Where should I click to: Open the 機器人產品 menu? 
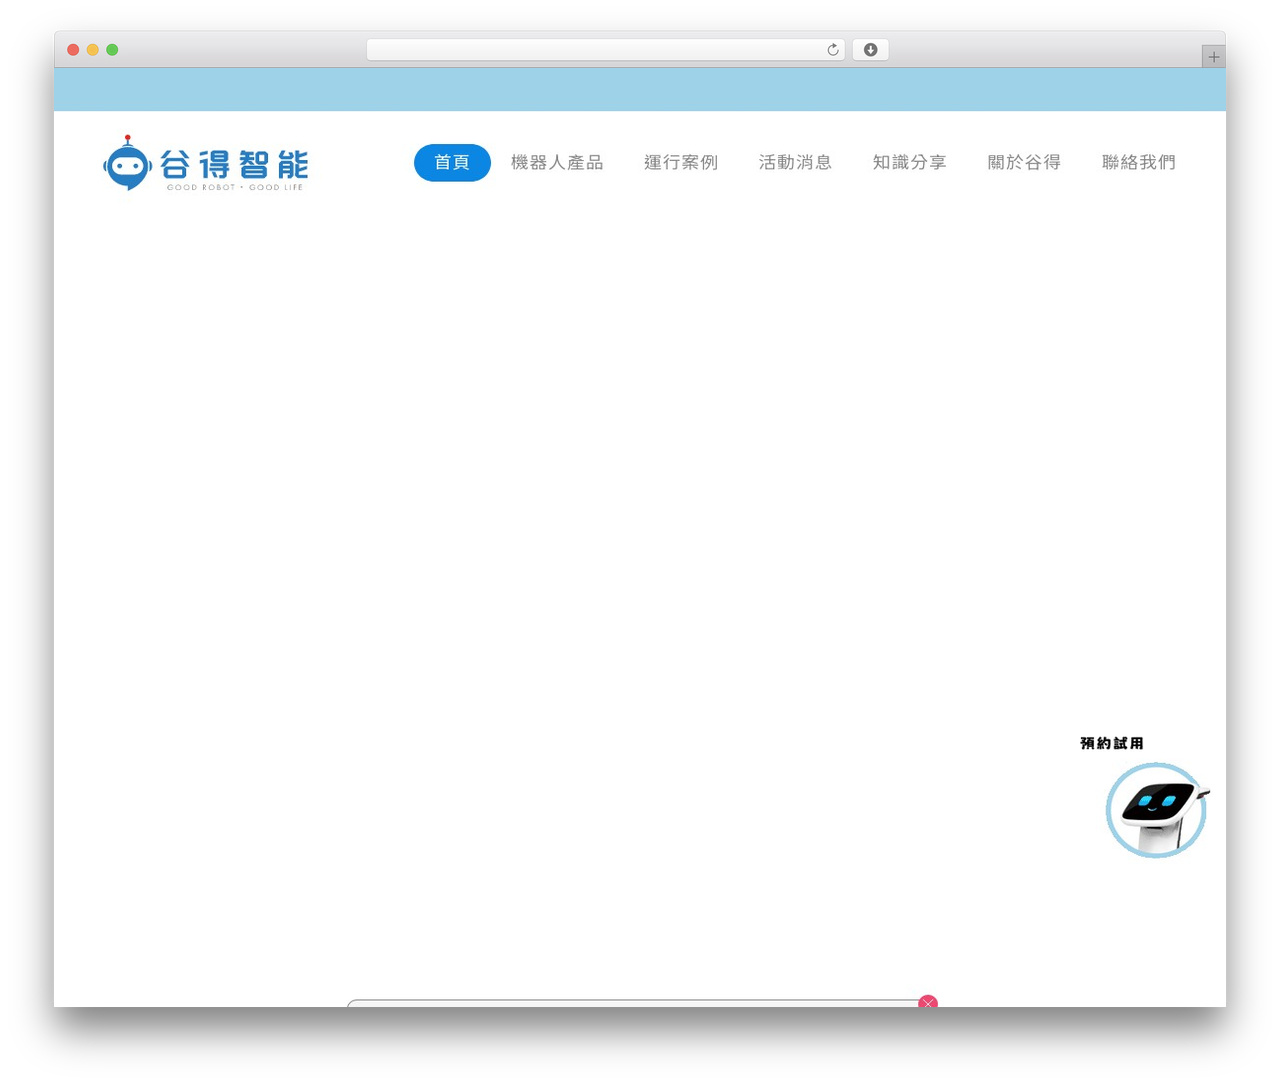click(x=557, y=162)
